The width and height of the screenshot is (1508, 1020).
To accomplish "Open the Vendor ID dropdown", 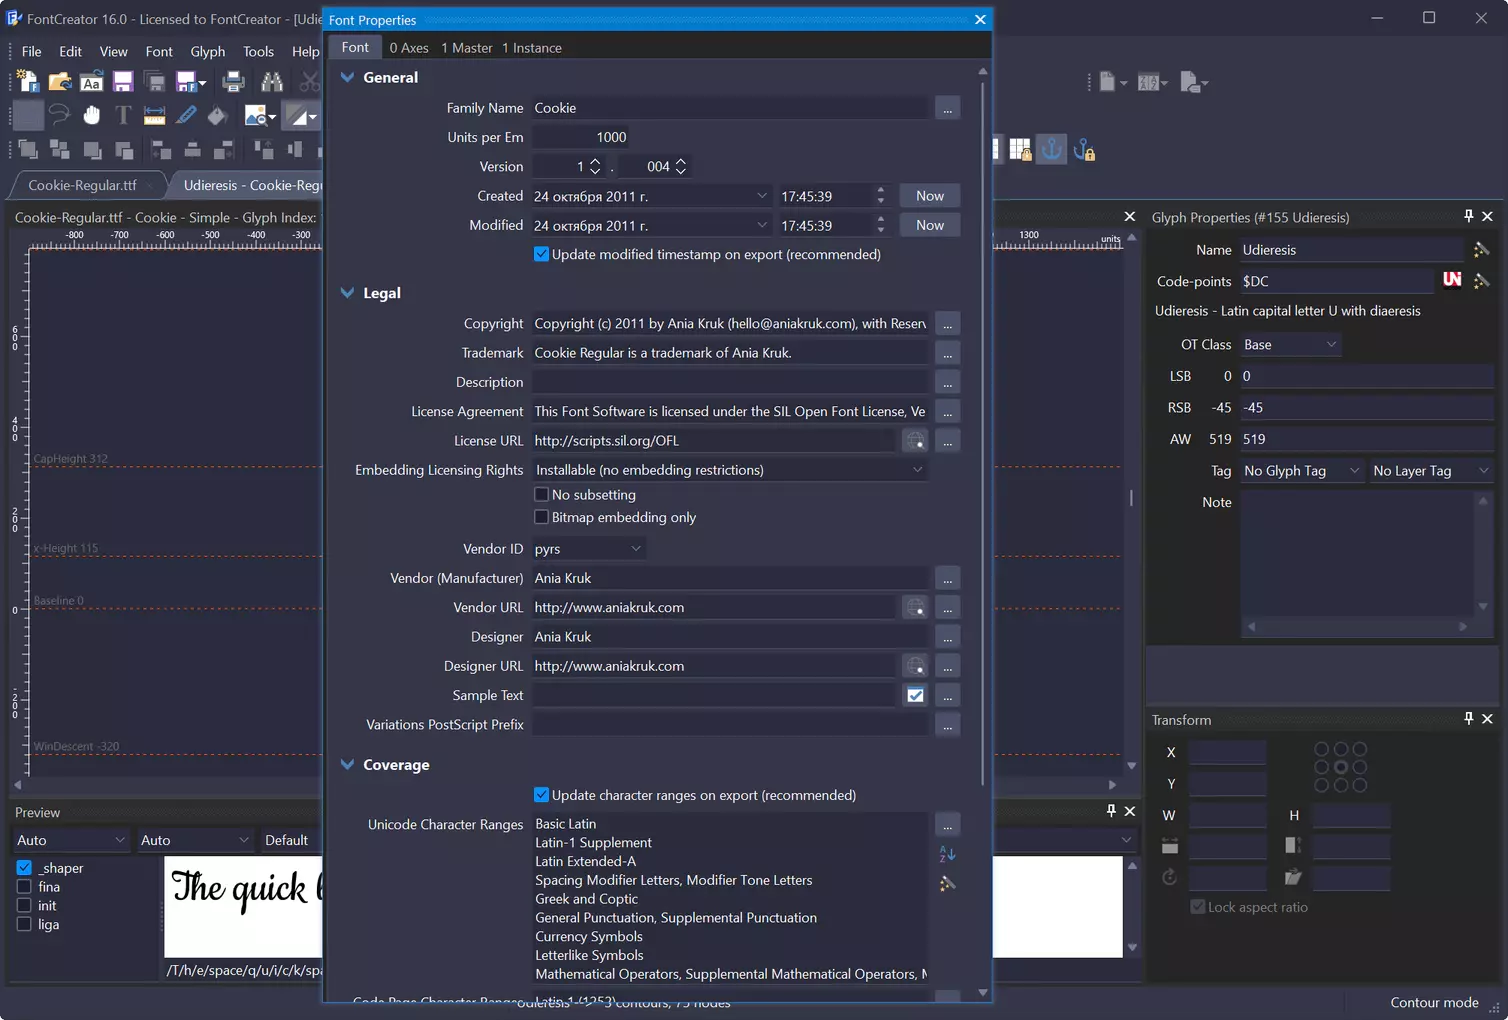I will click(588, 549).
